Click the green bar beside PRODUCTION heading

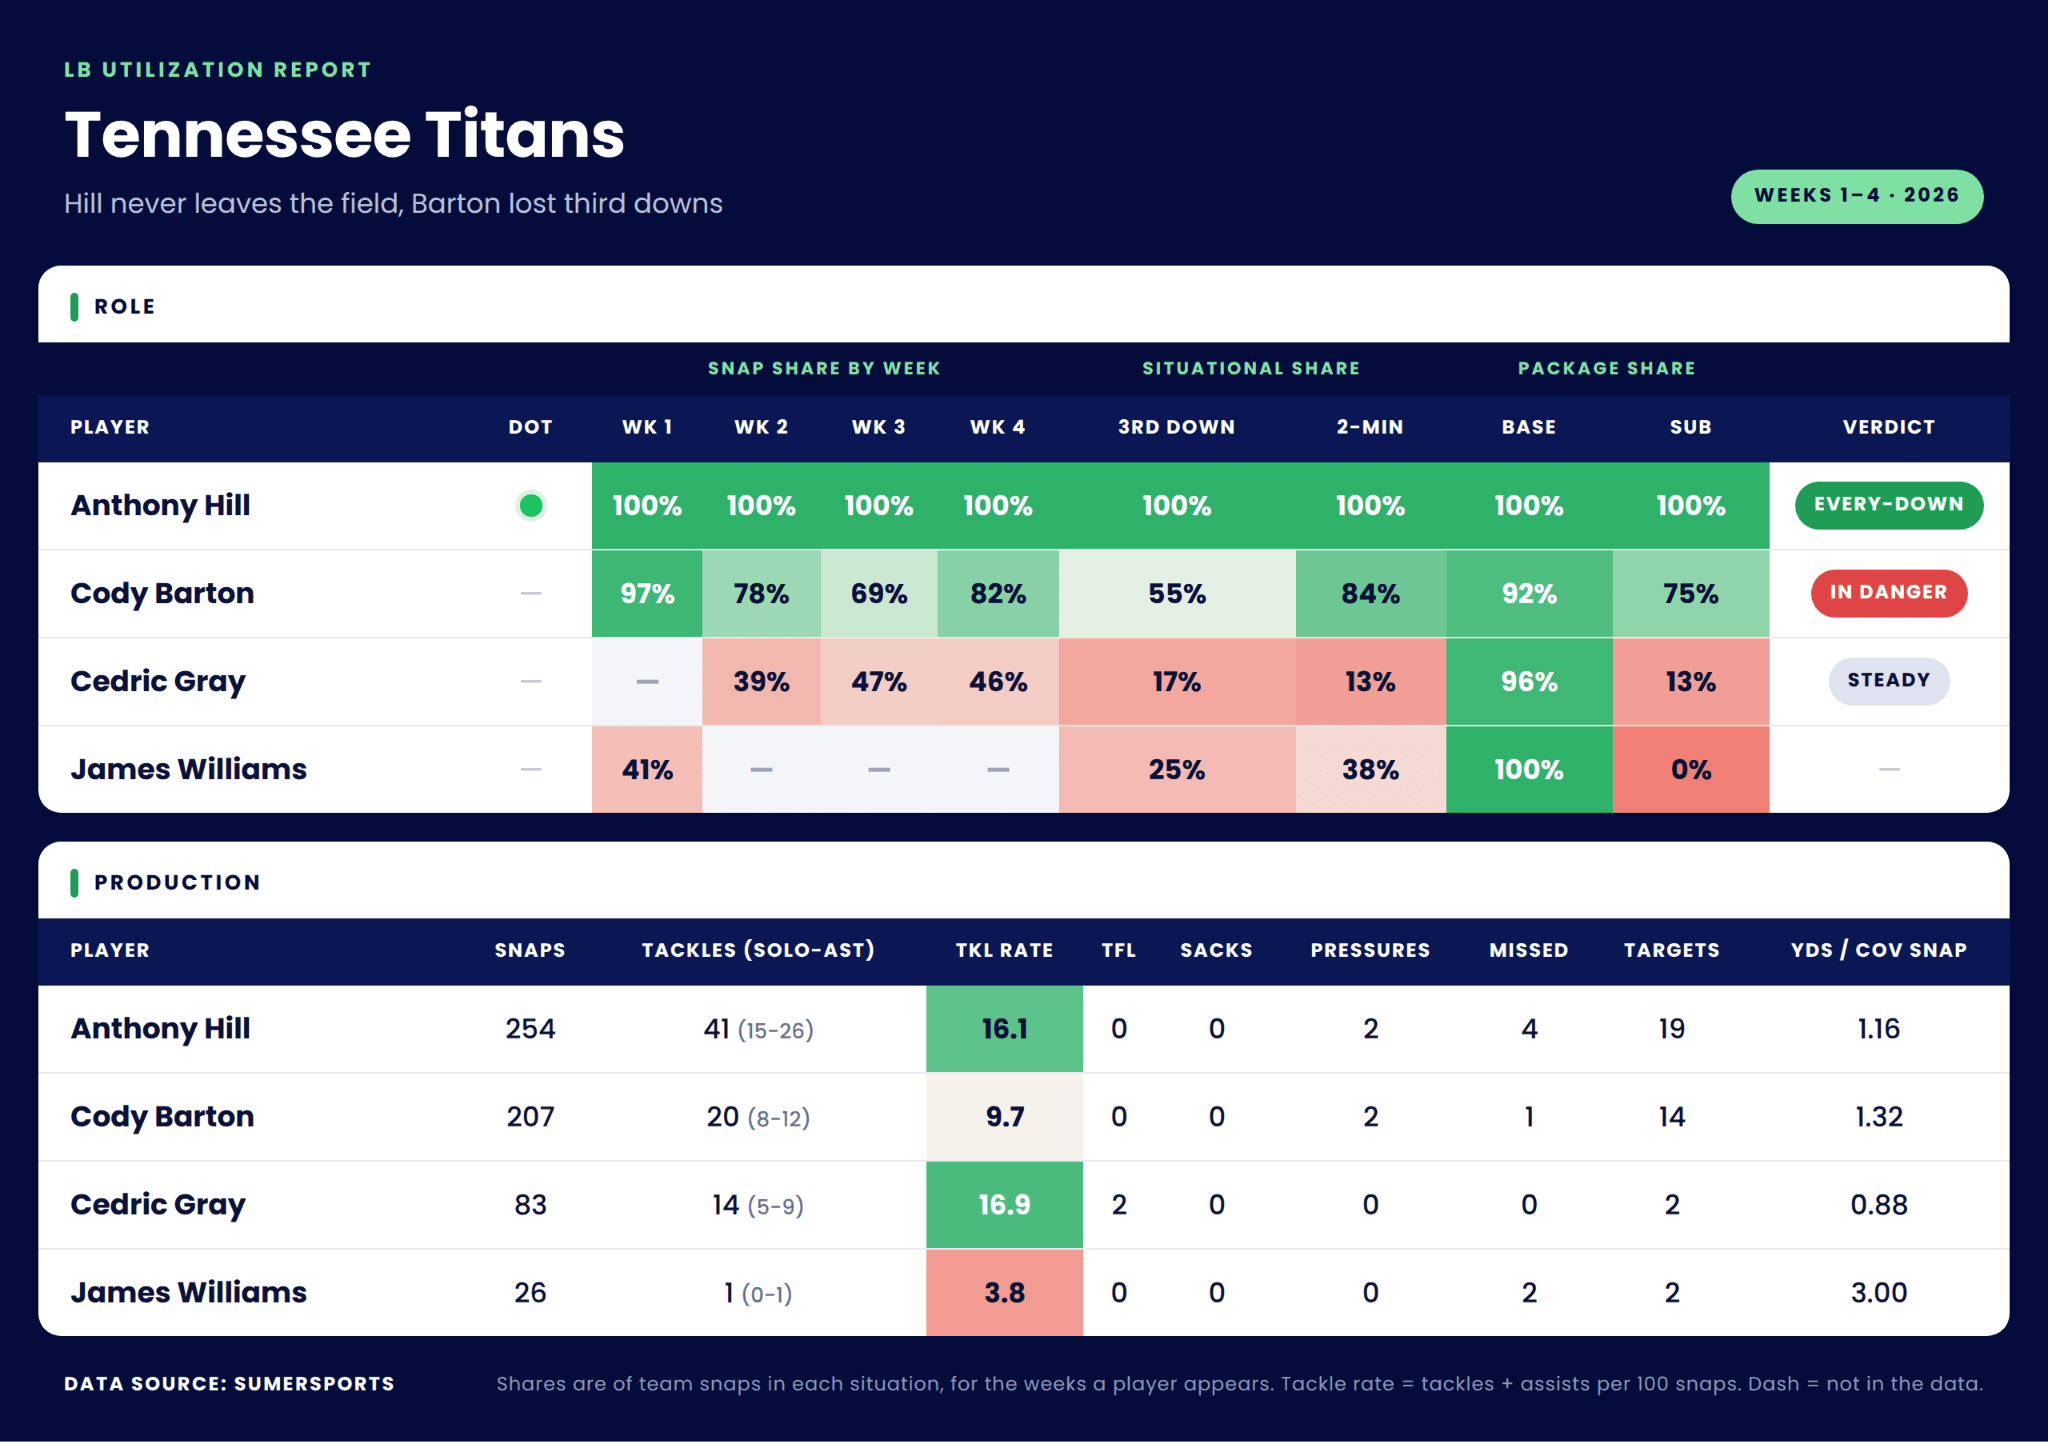(x=74, y=883)
